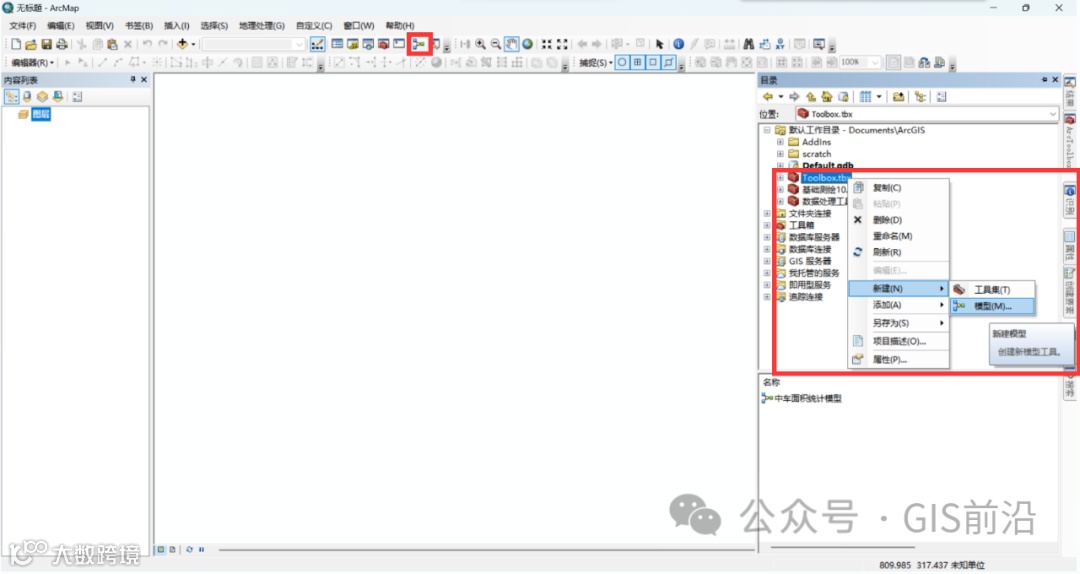Viewport: 1080px width, 574px height.
Task: Switch to Data View at map bottom
Action: pyautogui.click(x=160, y=549)
